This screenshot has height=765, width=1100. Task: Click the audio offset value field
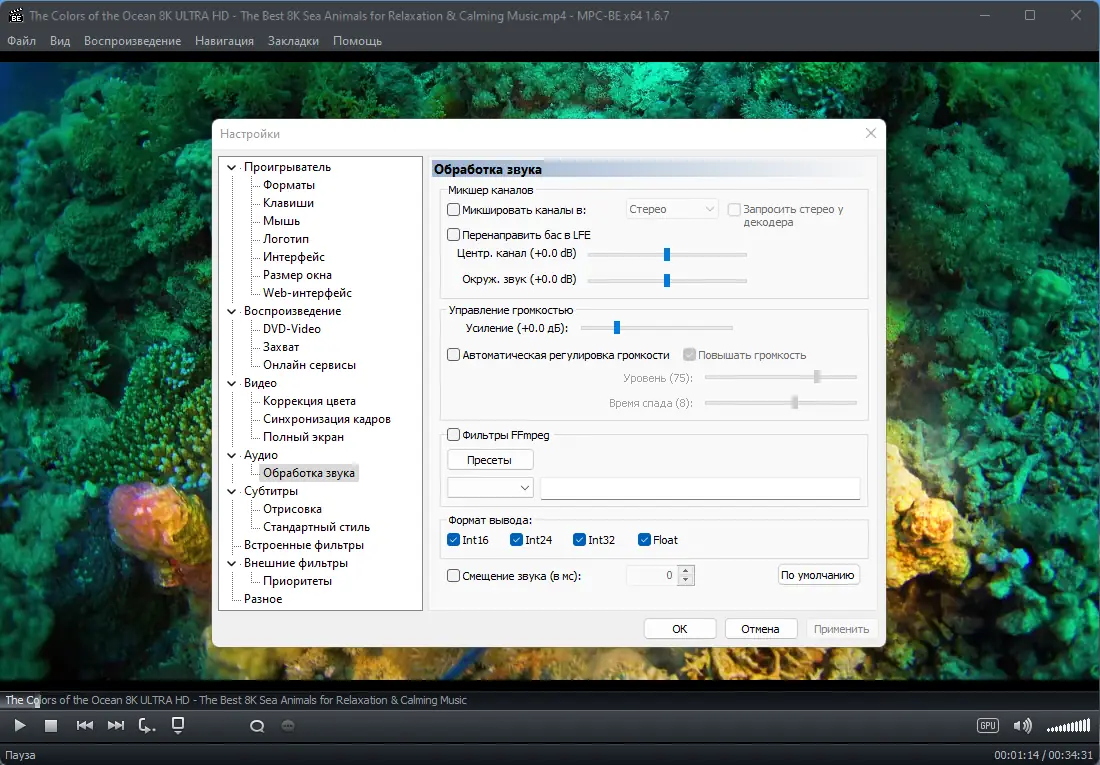(652, 576)
